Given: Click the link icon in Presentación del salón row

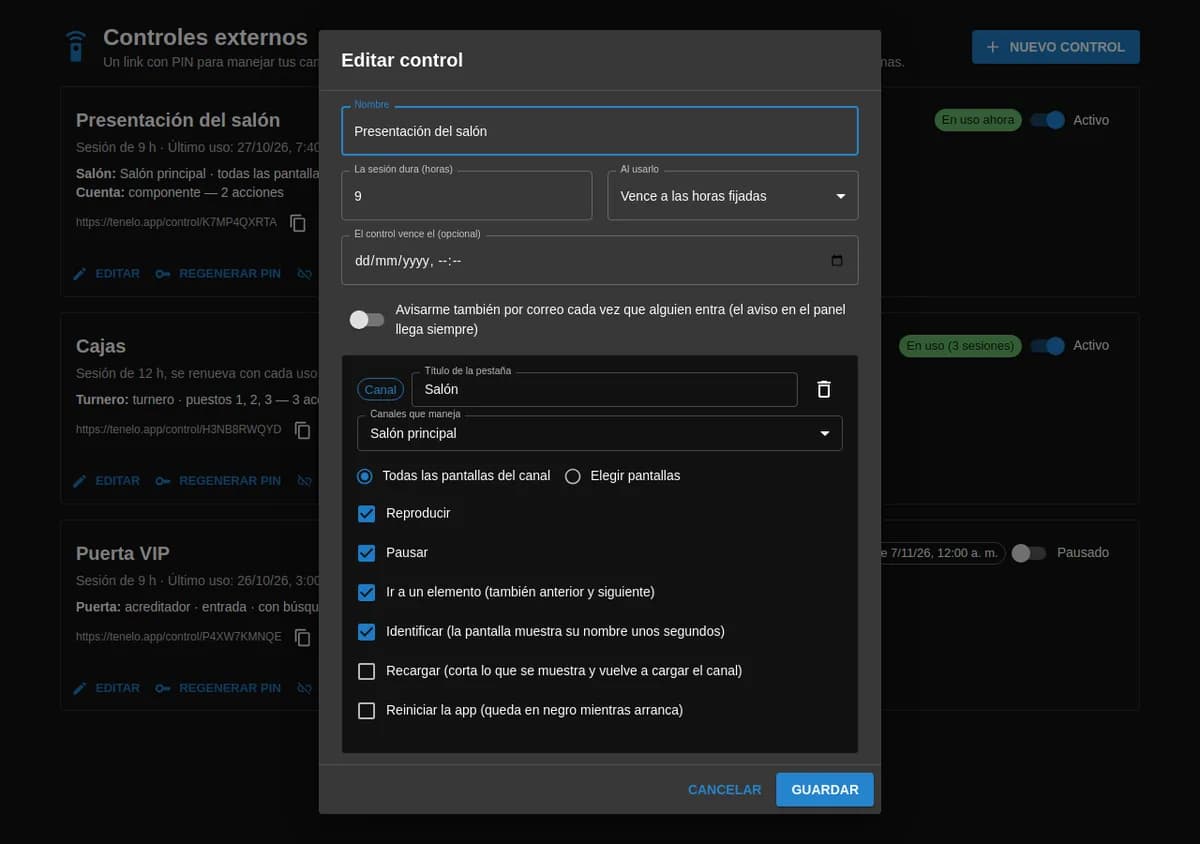Looking at the screenshot, I should click(305, 274).
